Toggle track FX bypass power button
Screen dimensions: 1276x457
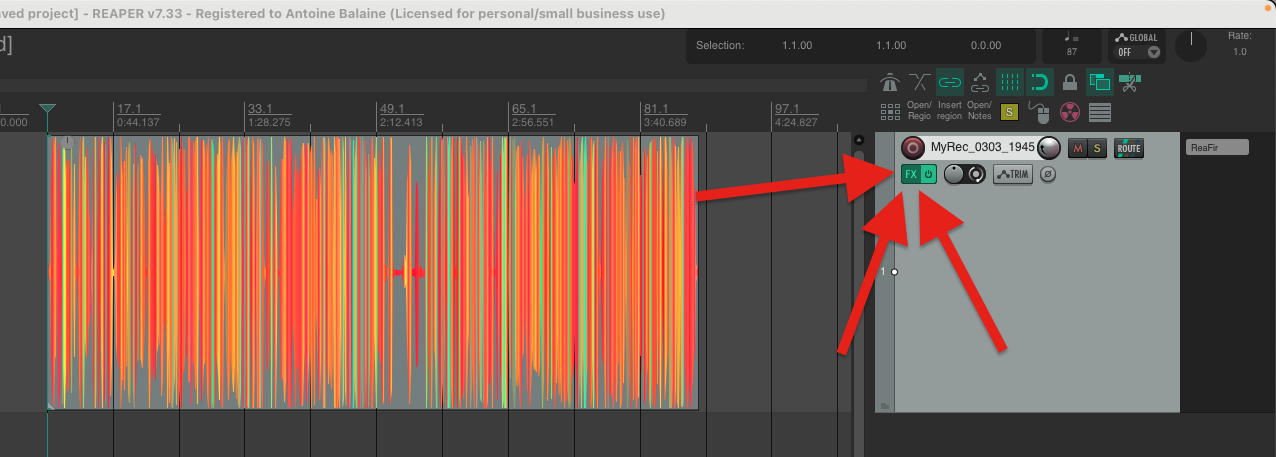[x=928, y=174]
